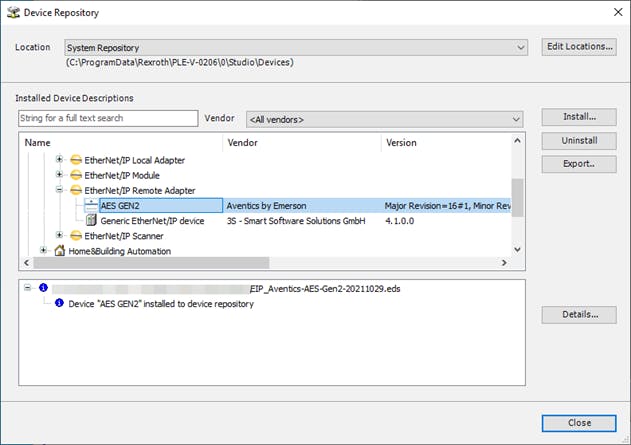Click the EtherNet/IP Scanner folder icon

75,236
